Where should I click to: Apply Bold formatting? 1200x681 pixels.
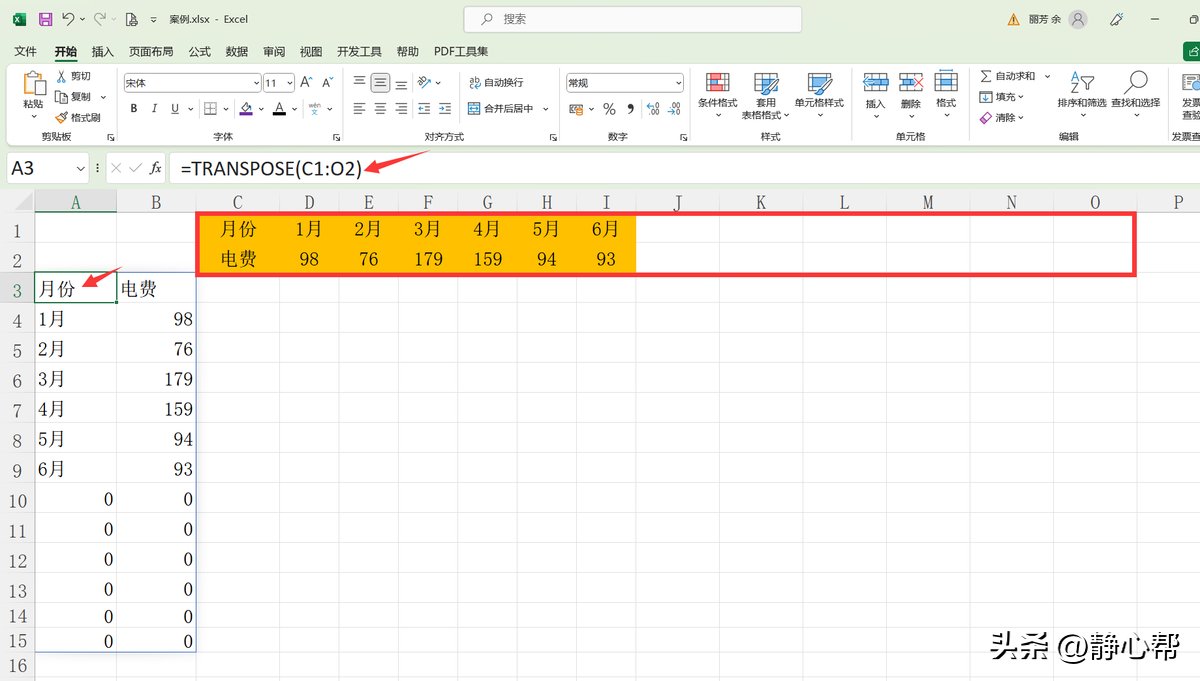[132, 109]
